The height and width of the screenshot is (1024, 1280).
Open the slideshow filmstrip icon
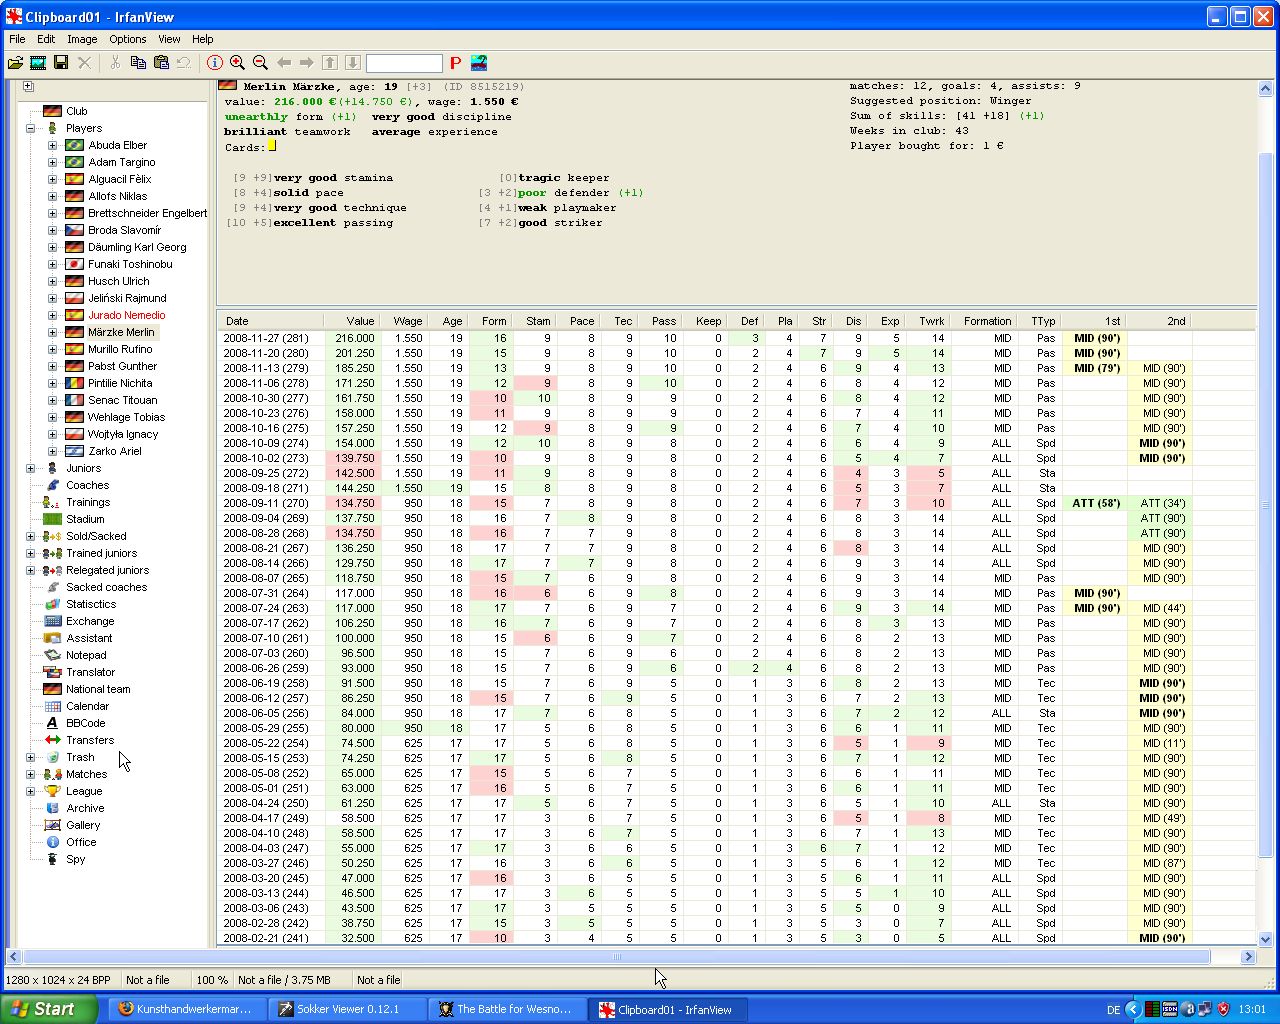pyautogui.click(x=38, y=63)
